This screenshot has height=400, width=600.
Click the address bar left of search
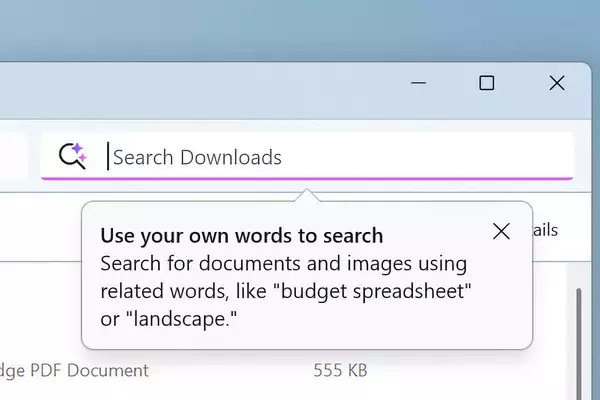[x=12, y=157]
